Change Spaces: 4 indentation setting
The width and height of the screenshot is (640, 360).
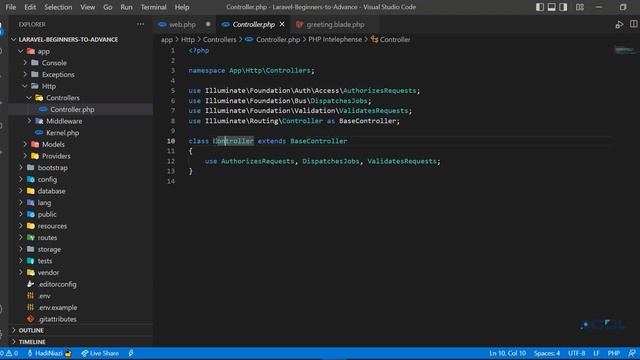pos(547,353)
